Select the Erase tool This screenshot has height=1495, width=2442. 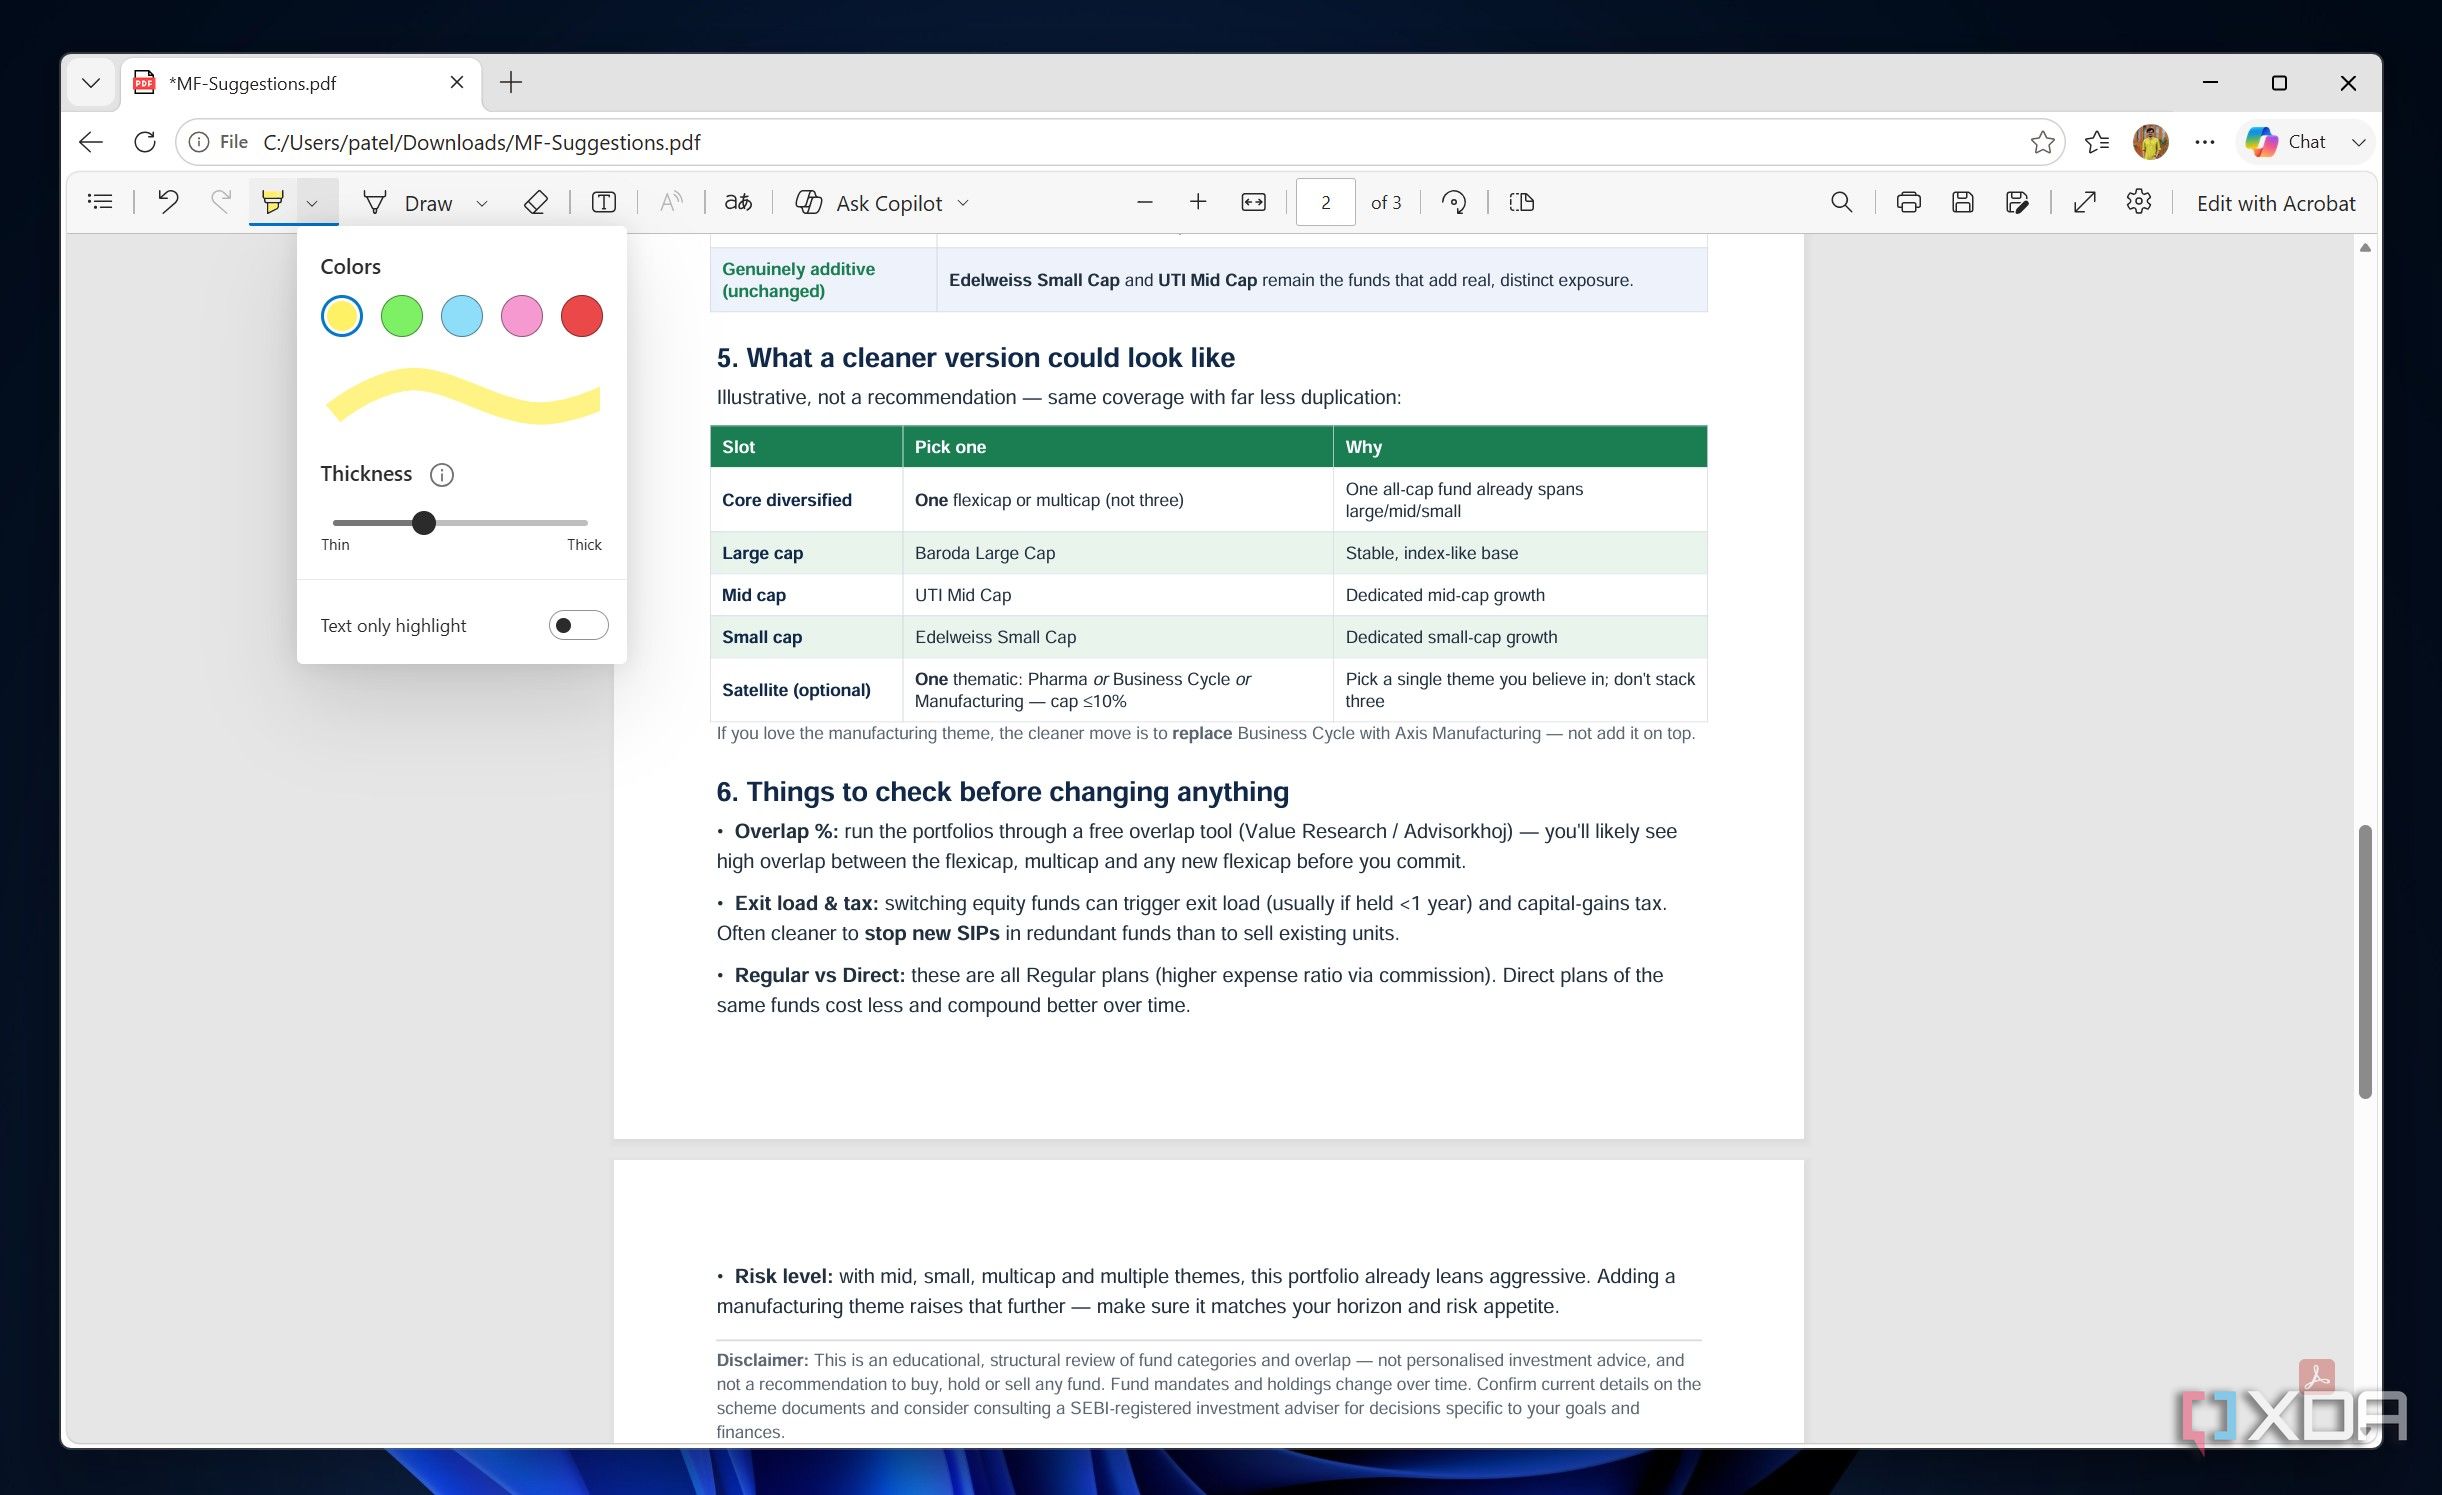coord(535,202)
